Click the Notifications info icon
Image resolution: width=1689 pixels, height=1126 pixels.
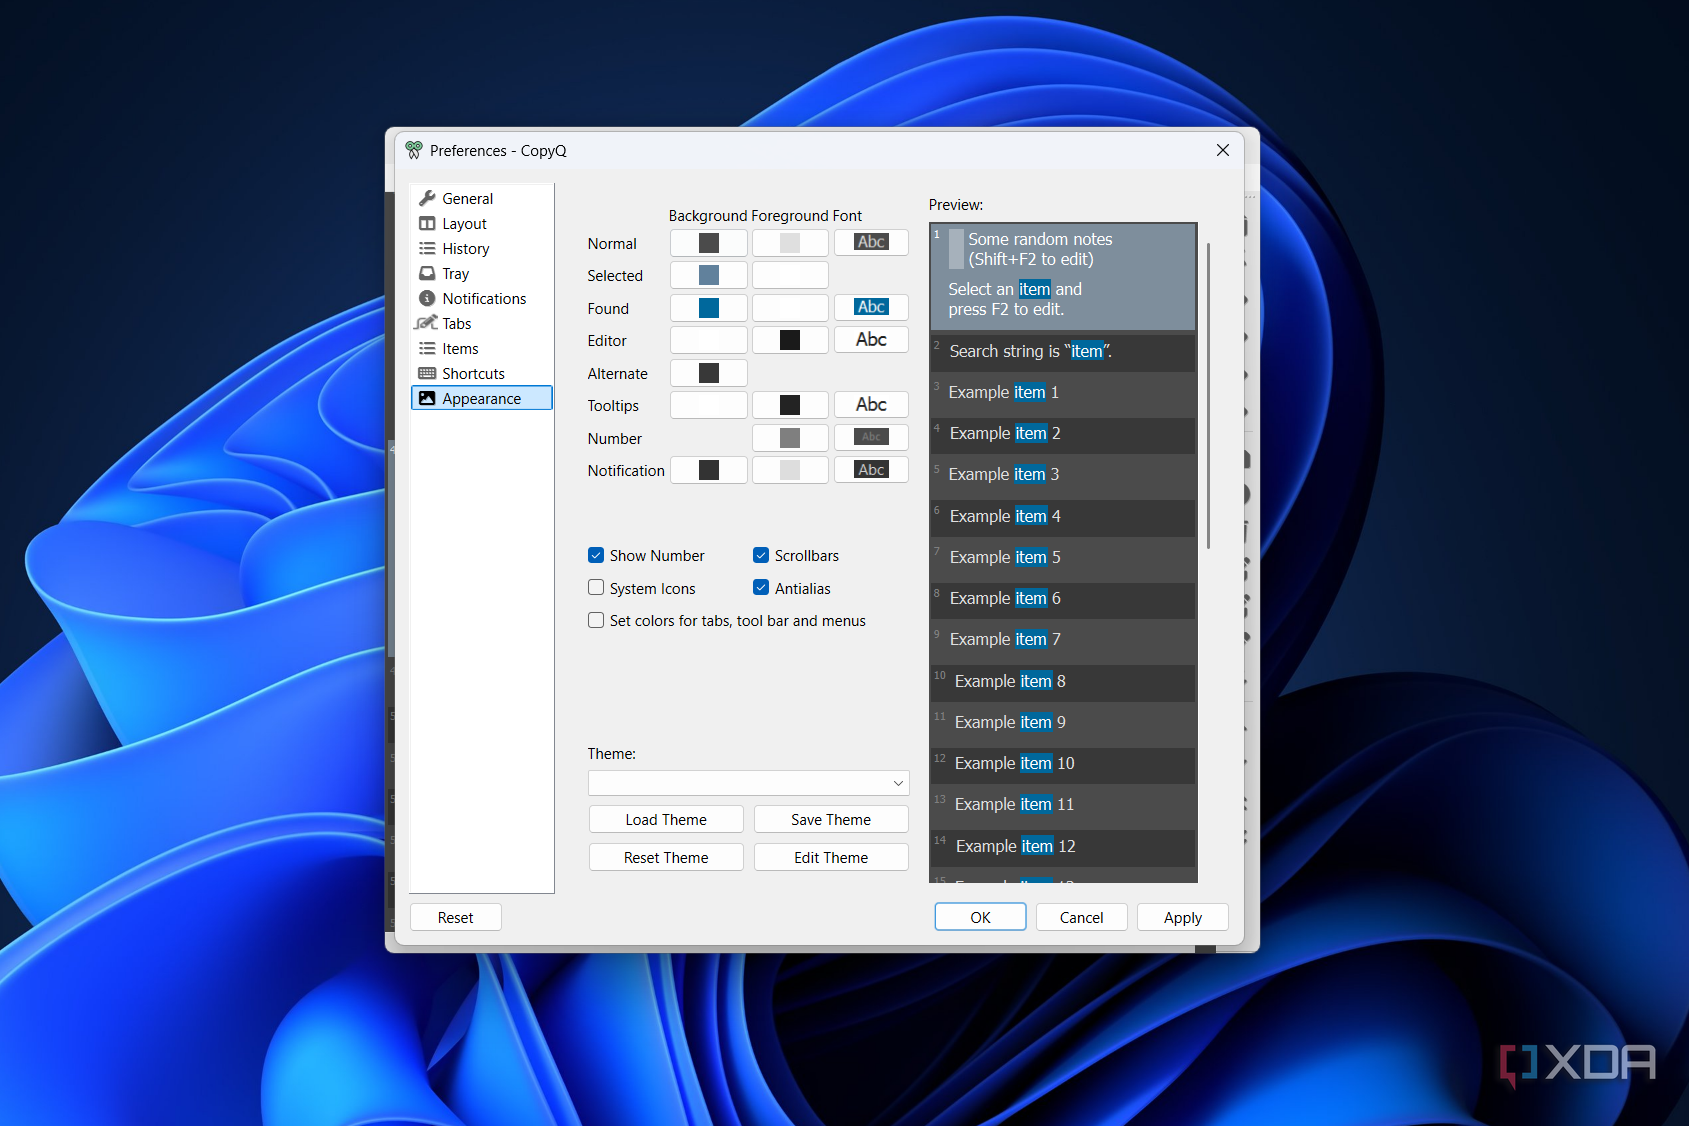pyautogui.click(x=427, y=298)
